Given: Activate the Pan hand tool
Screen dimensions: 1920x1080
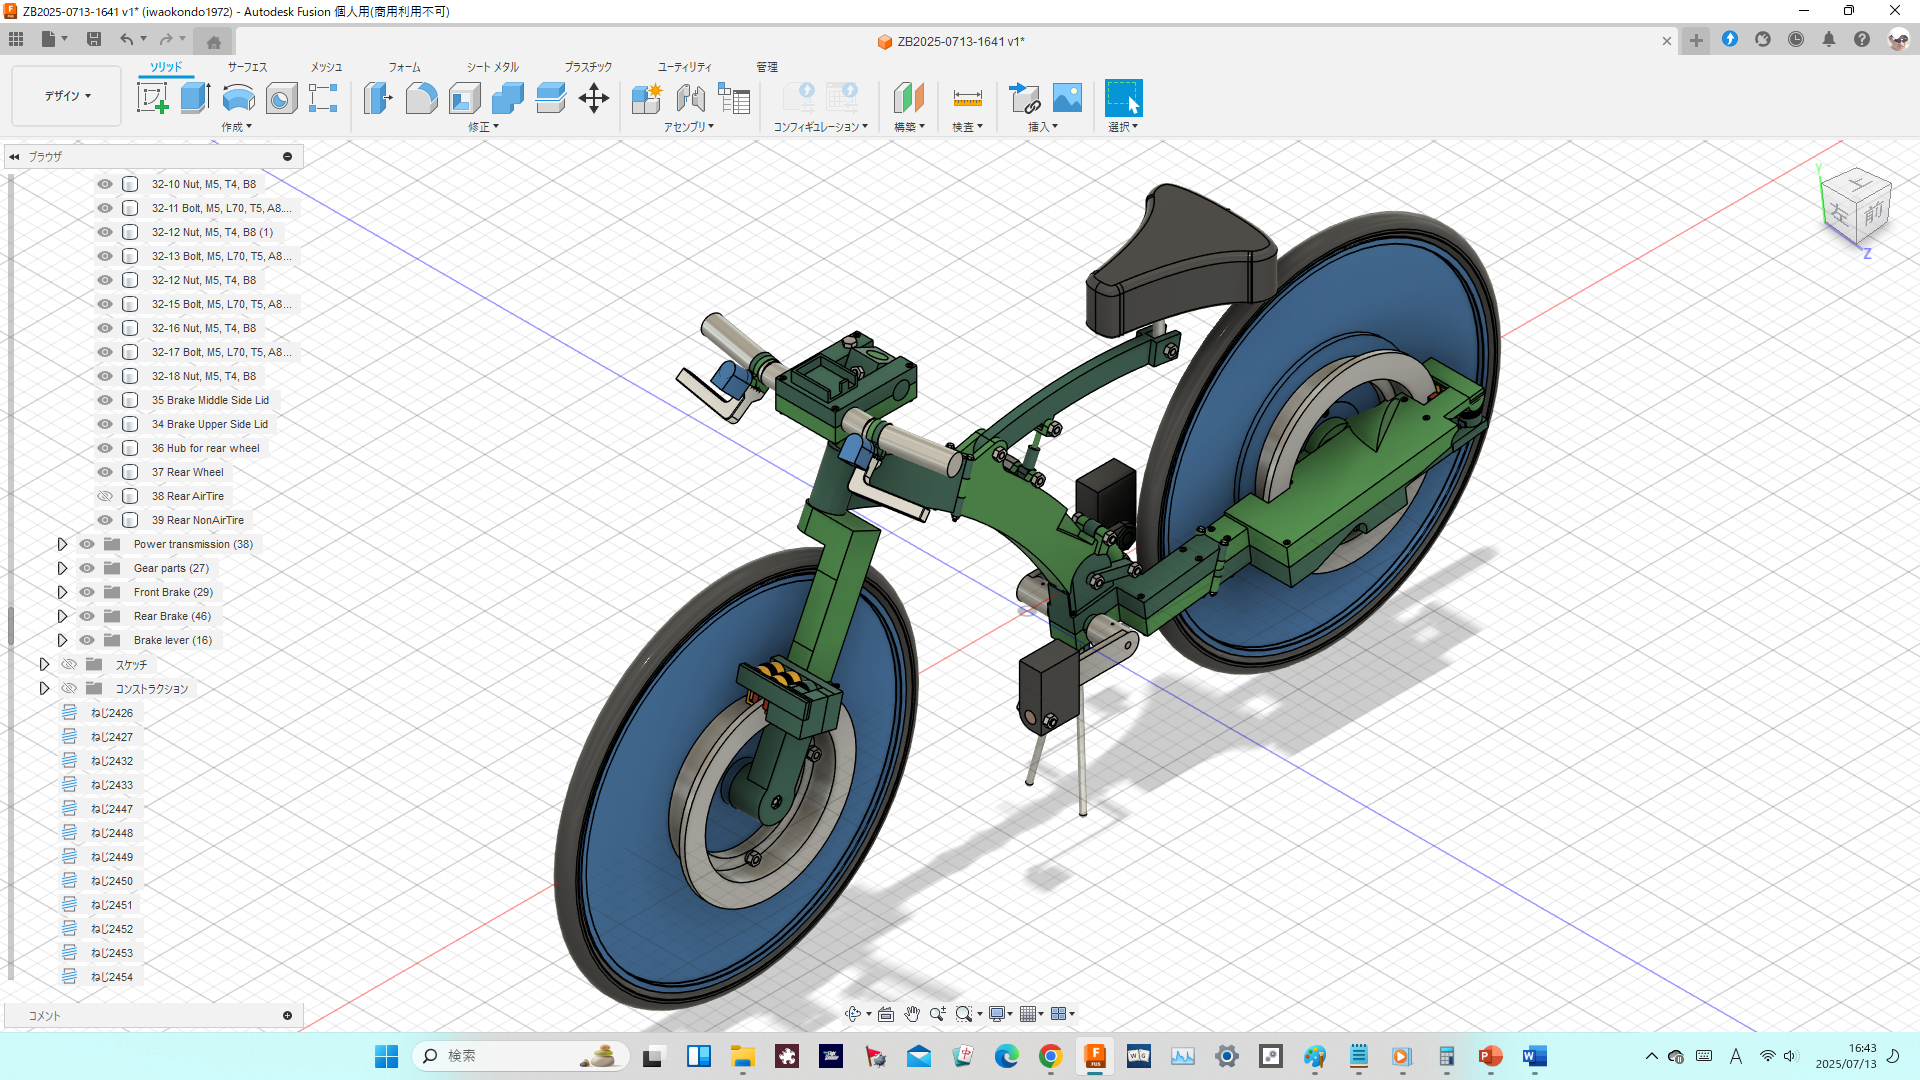Looking at the screenshot, I should click(x=912, y=1014).
